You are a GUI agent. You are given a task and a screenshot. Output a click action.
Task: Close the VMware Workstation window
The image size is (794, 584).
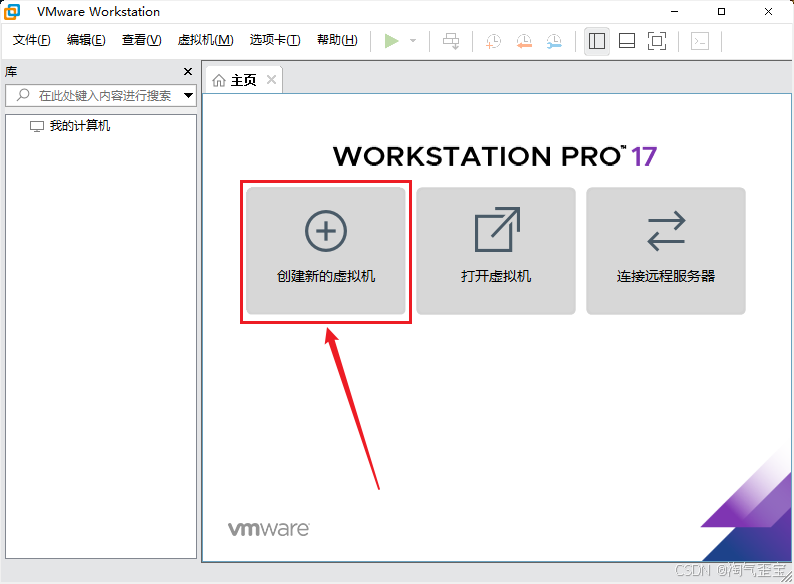point(768,11)
